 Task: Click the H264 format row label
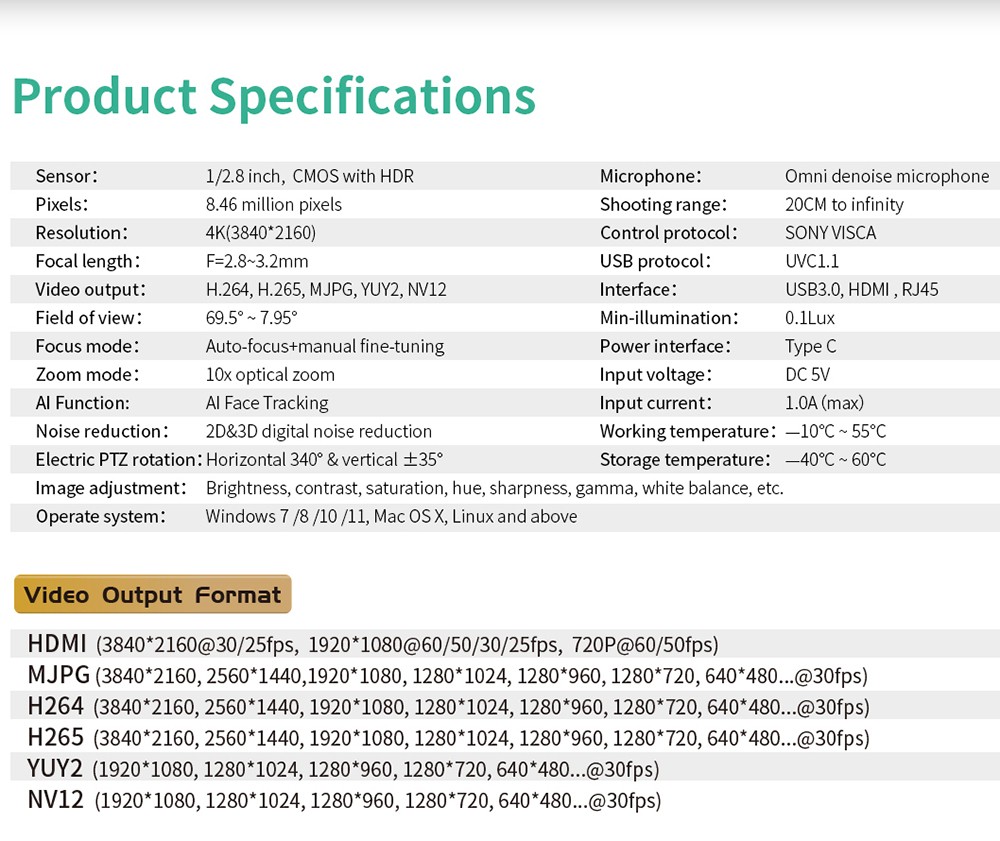56,706
